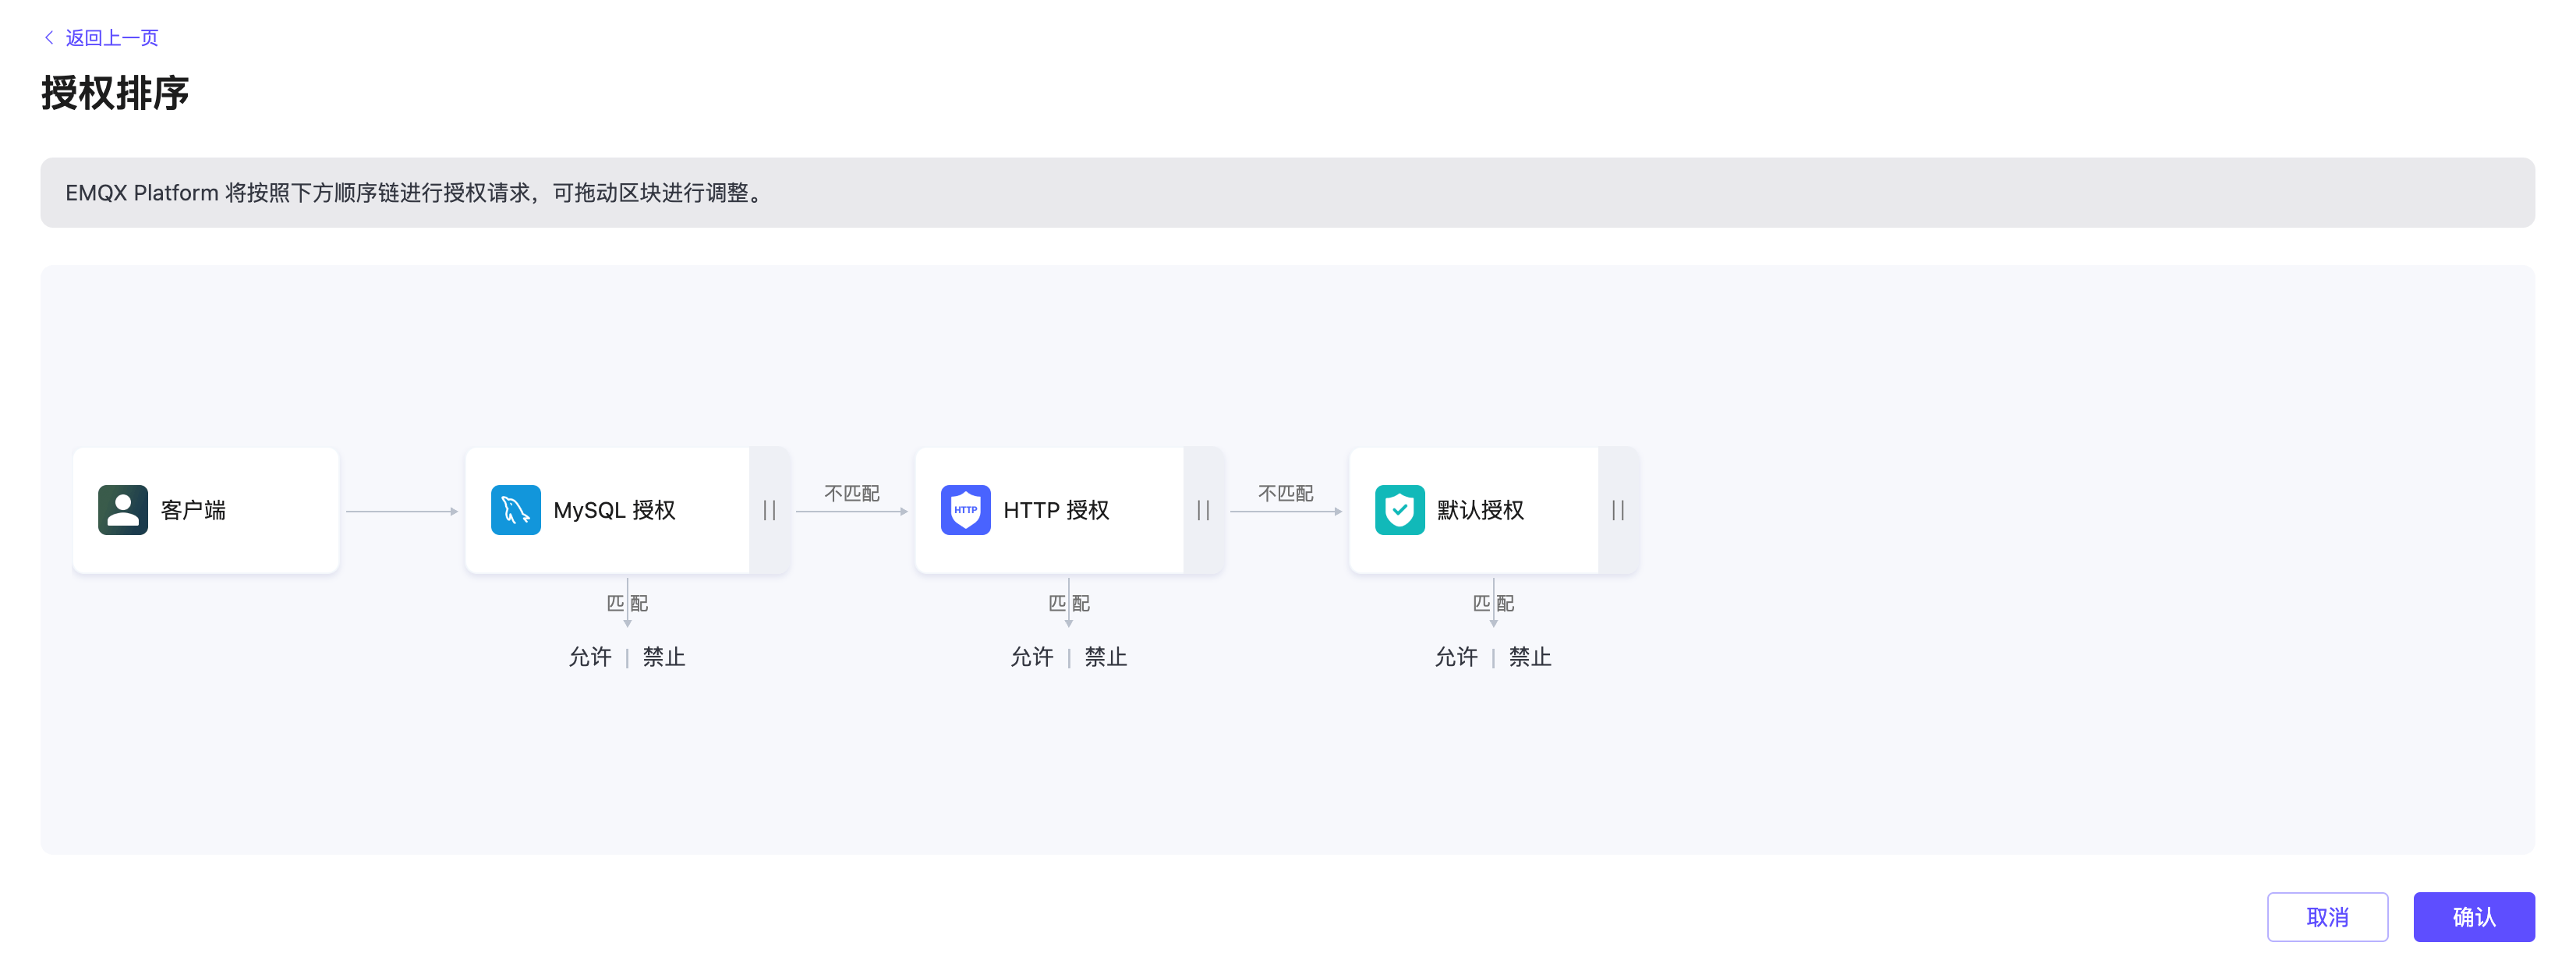Image resolution: width=2576 pixels, height=953 pixels.
Task: Click the HTTP shield icon
Action: tap(965, 510)
